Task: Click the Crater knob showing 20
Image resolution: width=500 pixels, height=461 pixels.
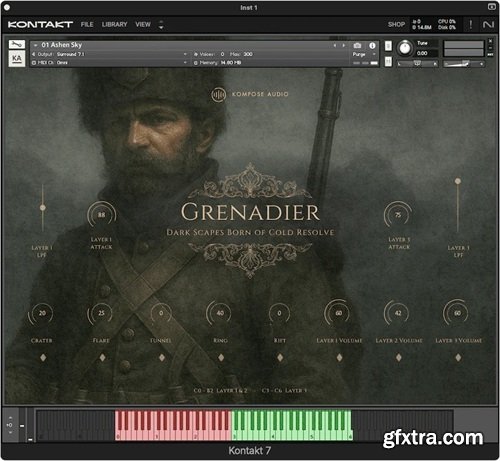Action: point(42,313)
